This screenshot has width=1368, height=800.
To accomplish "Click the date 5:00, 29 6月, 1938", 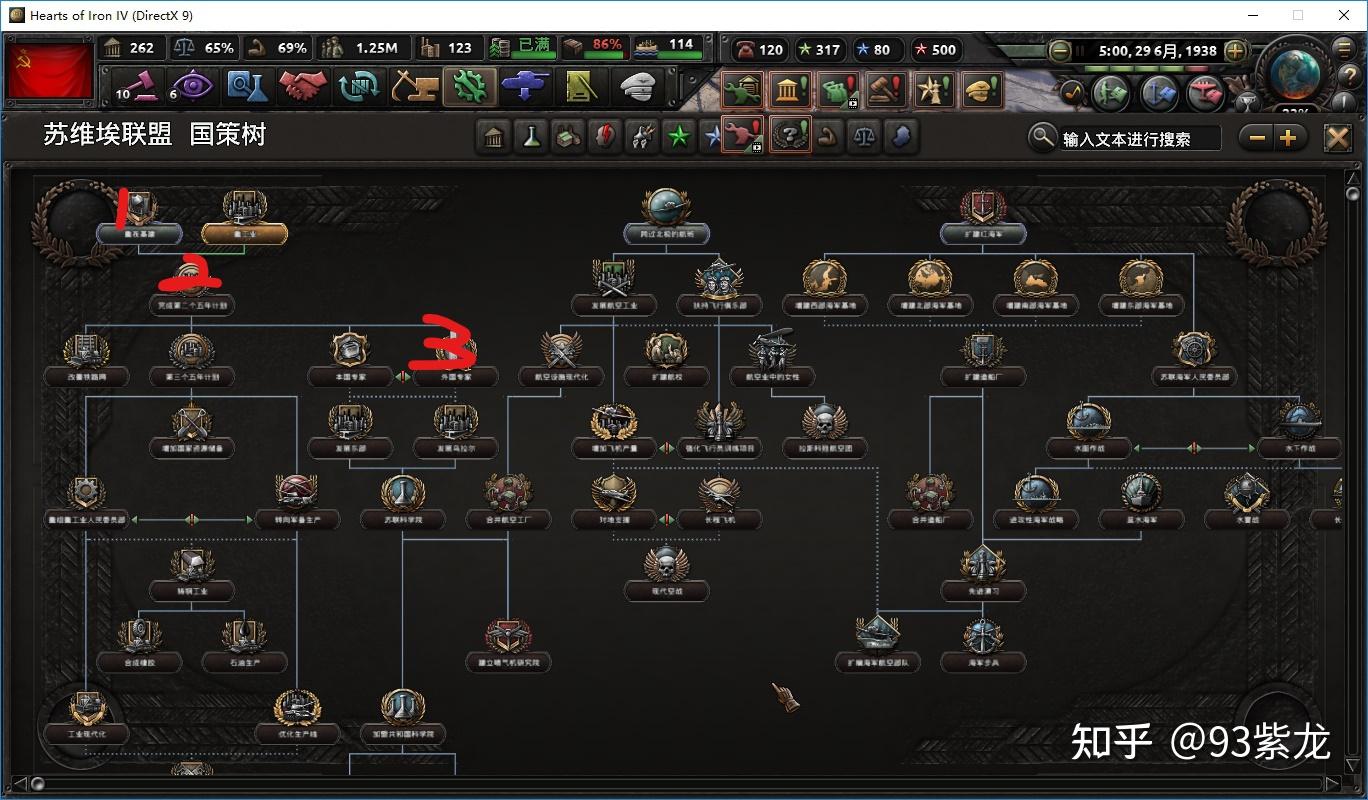I will (1157, 50).
